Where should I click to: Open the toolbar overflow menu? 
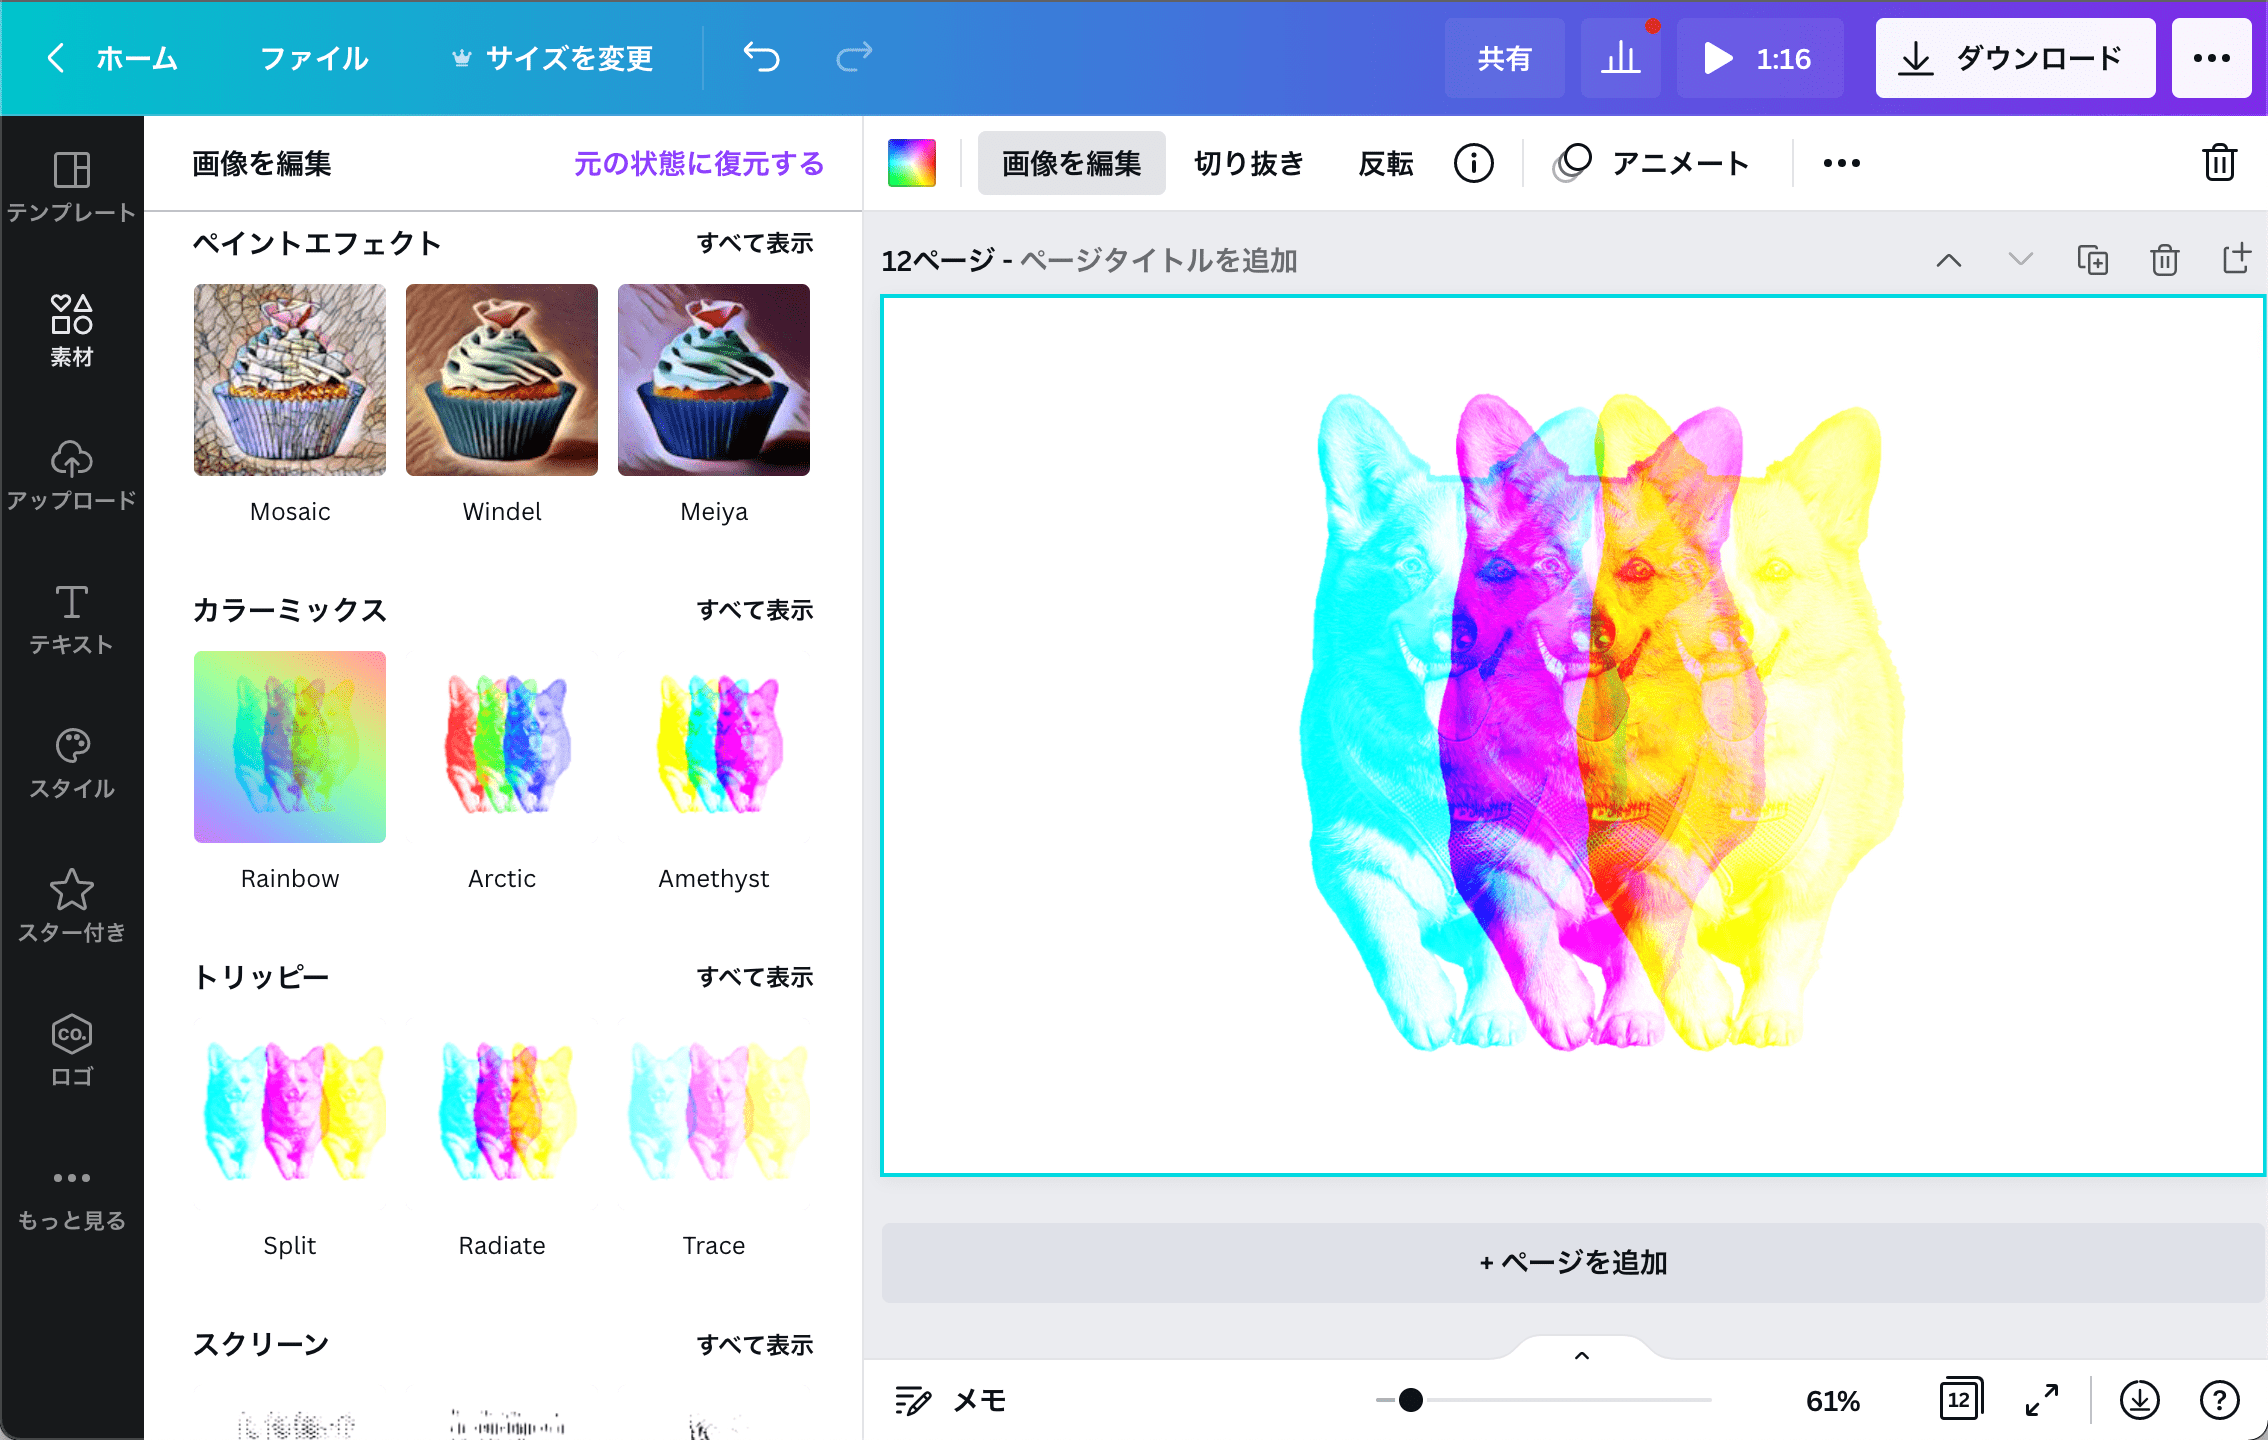tap(1841, 162)
